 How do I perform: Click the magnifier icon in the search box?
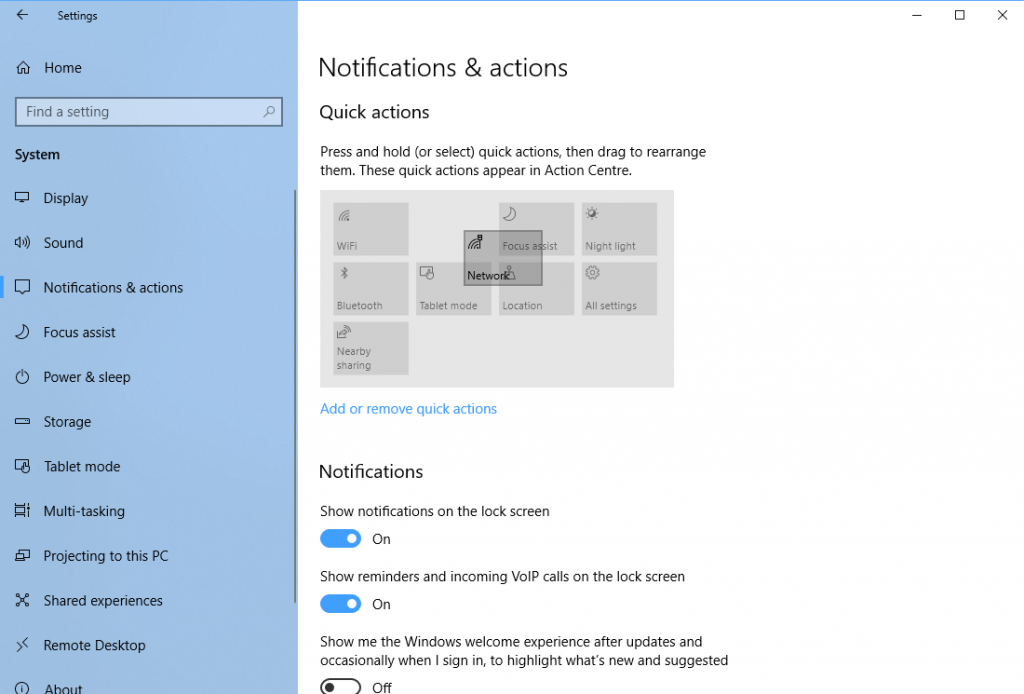tap(268, 112)
